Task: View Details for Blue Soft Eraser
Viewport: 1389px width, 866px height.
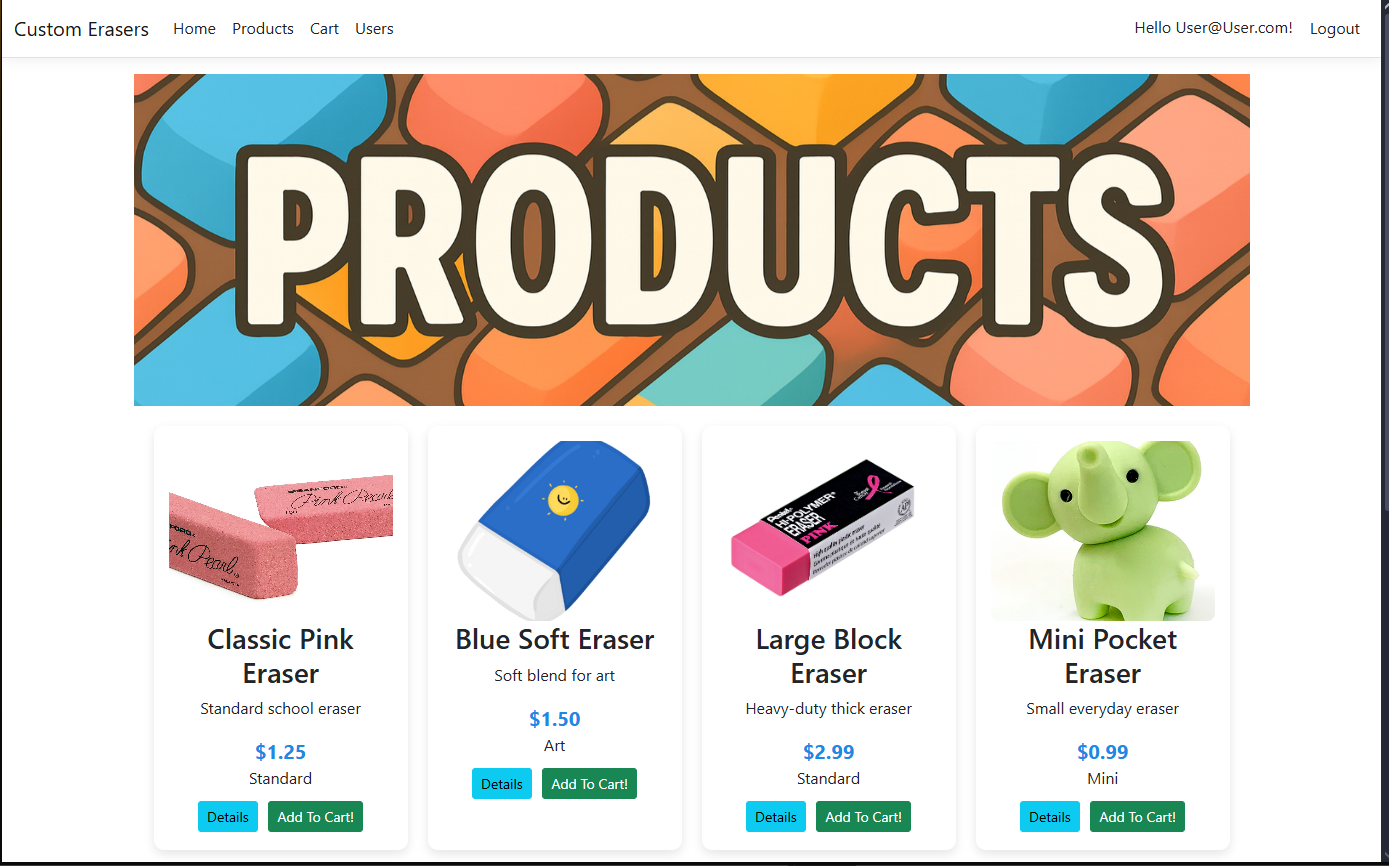Action: tap(502, 784)
